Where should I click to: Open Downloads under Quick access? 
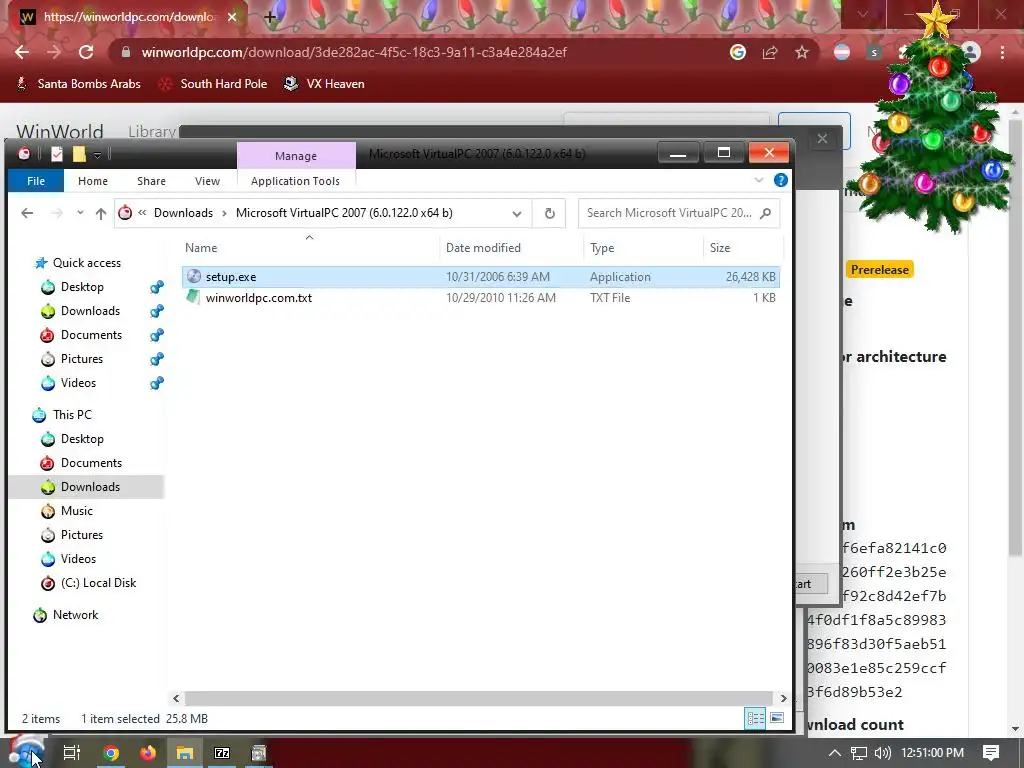(x=90, y=311)
